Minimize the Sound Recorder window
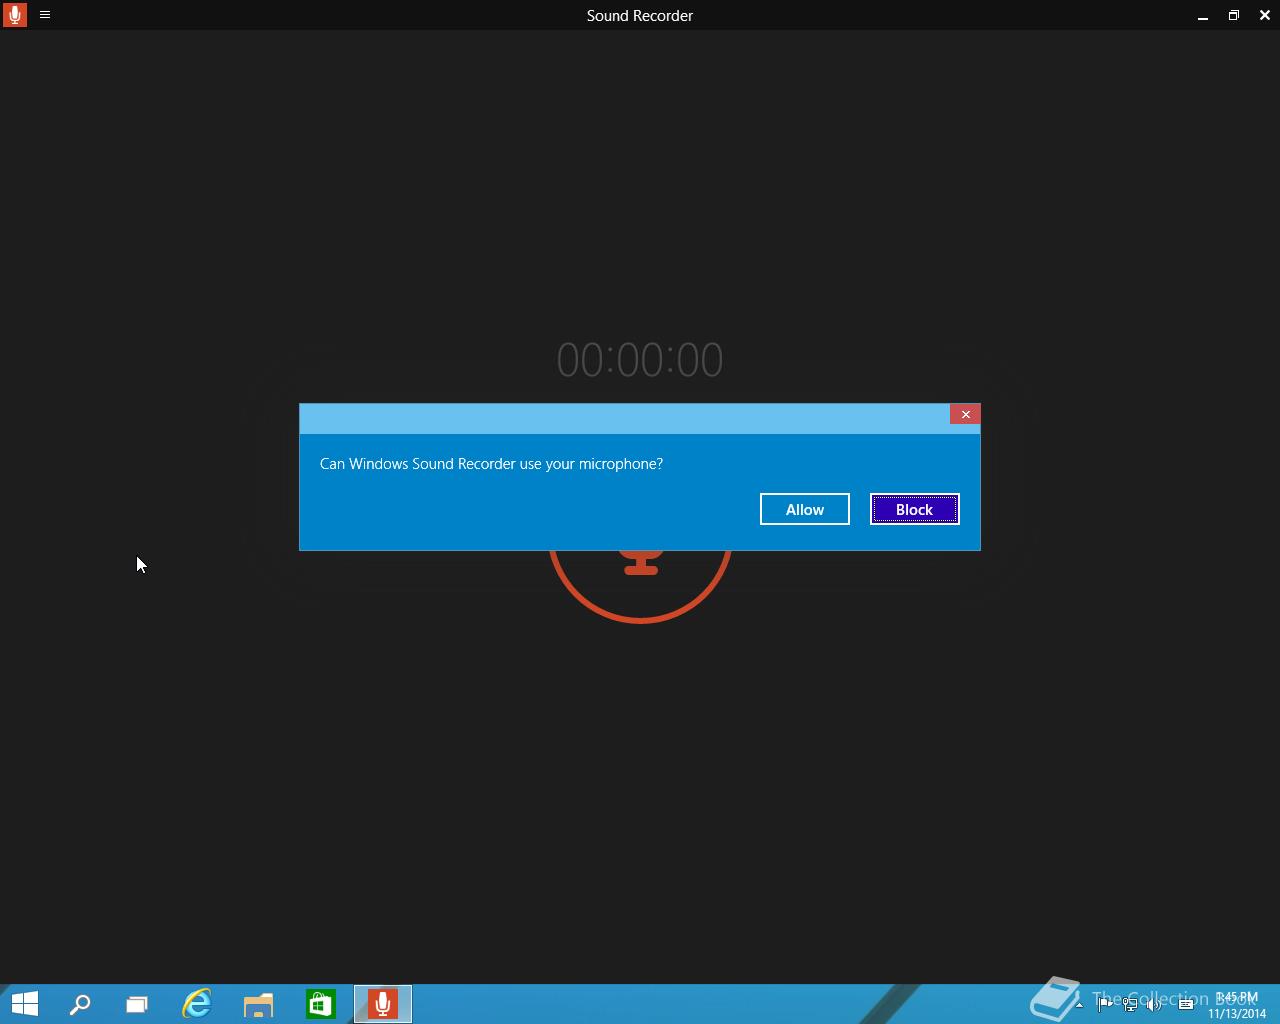The width and height of the screenshot is (1280, 1024). [1203, 15]
